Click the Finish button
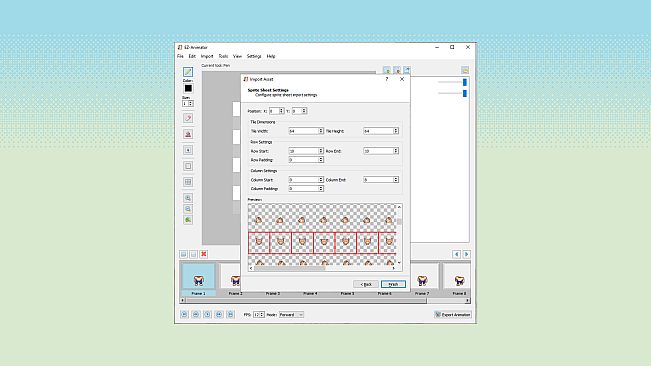Image resolution: width=651 pixels, height=366 pixels. pos(393,284)
